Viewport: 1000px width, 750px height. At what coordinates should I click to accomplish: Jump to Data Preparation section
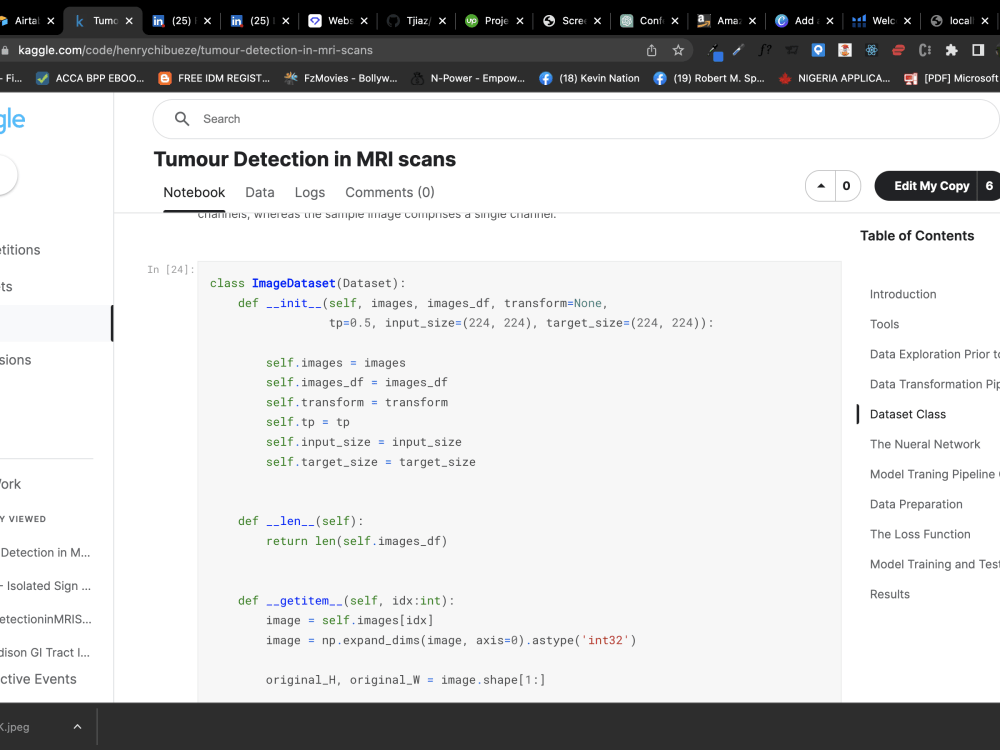916,504
